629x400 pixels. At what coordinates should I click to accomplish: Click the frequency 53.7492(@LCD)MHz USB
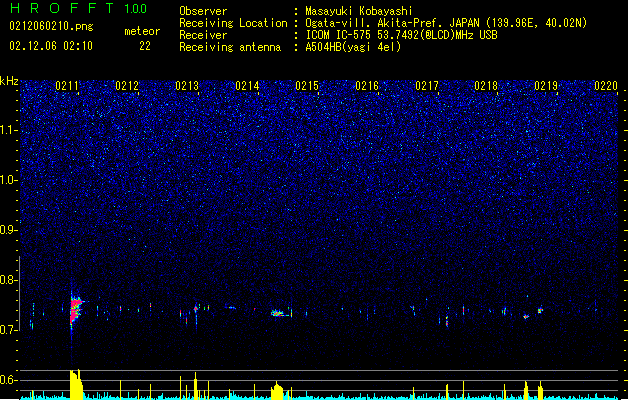pos(438,35)
